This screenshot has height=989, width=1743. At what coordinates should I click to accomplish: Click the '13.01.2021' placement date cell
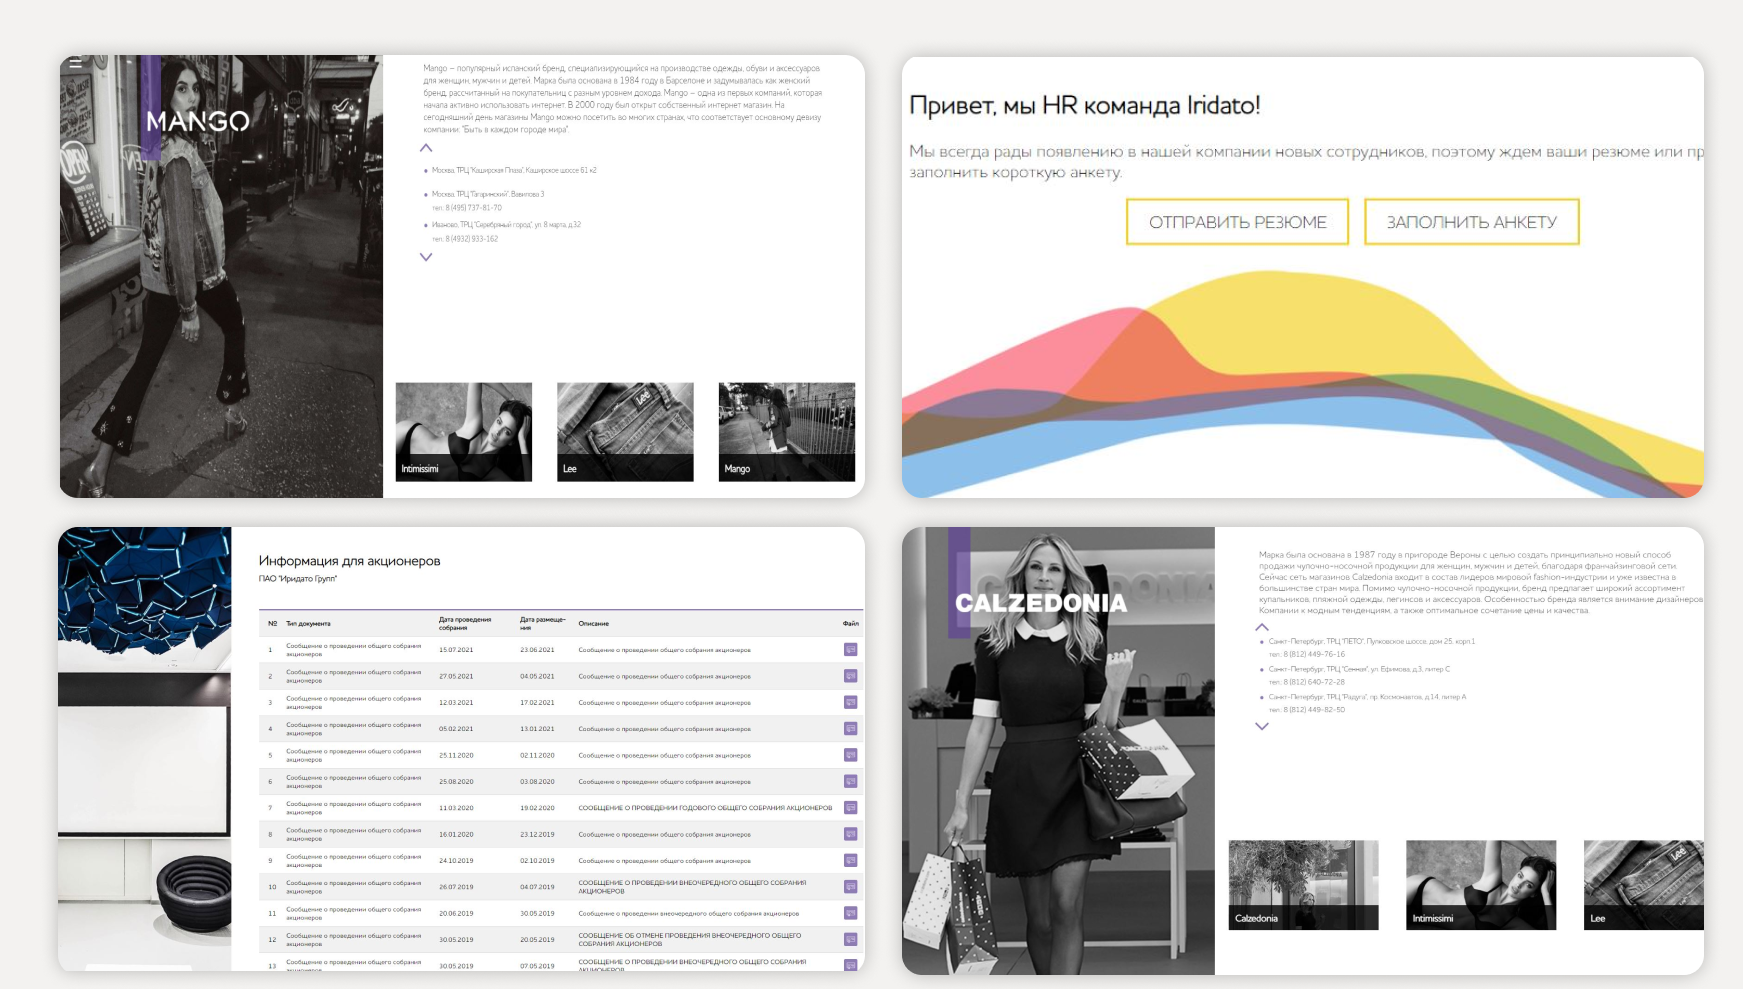pyautogui.click(x=537, y=729)
